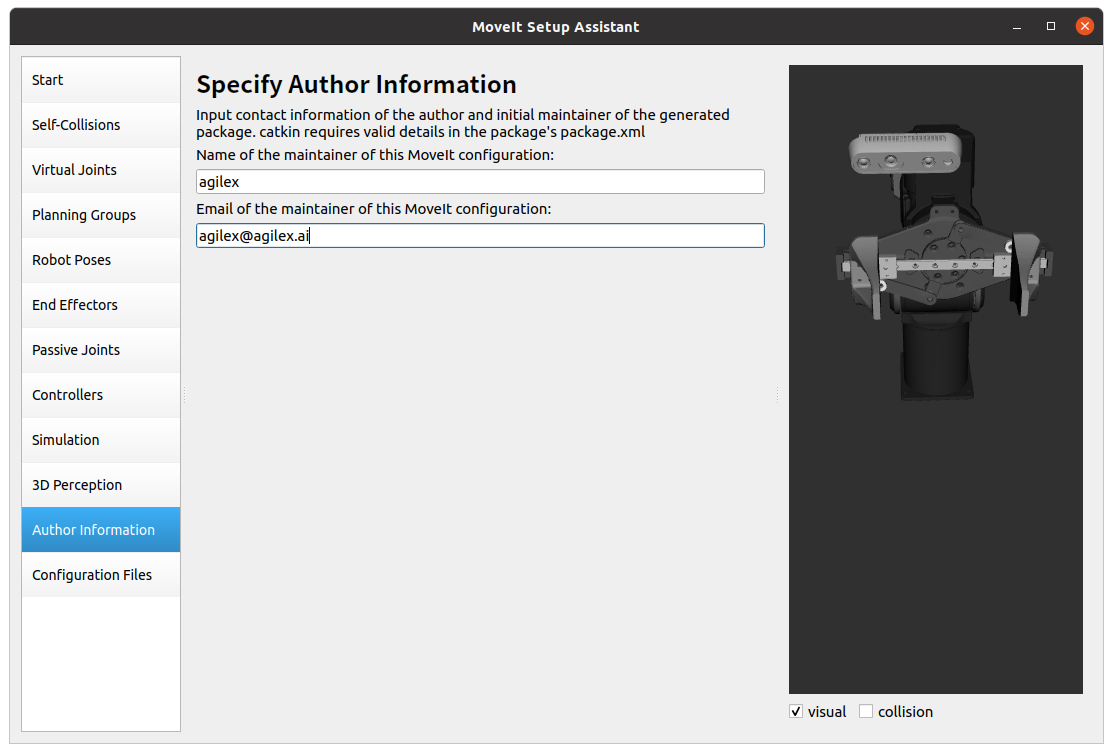Click the robot model 3D preview
This screenshot has height=753, width=1113.
point(936,380)
